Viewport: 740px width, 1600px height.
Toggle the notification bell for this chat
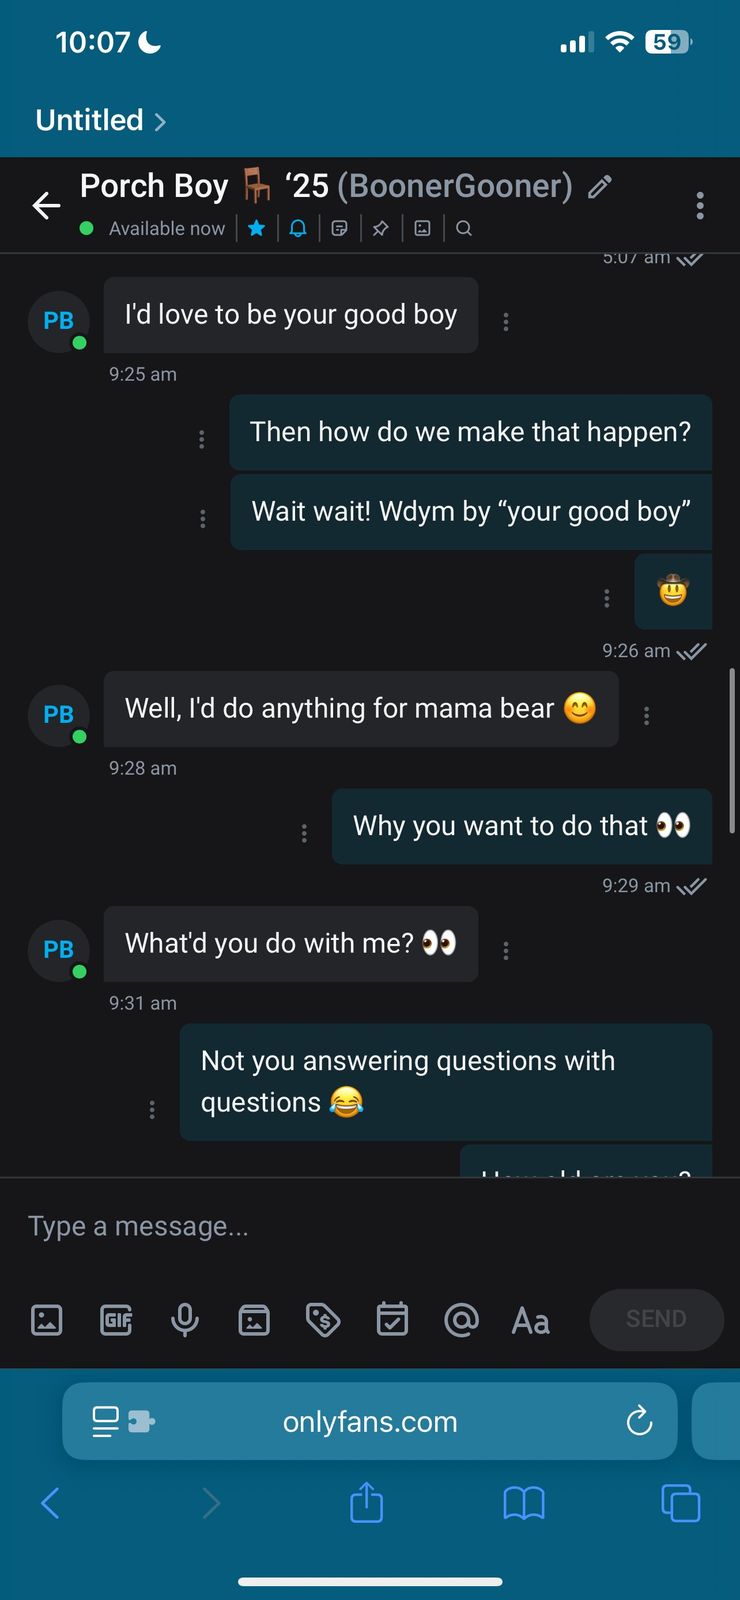[298, 228]
